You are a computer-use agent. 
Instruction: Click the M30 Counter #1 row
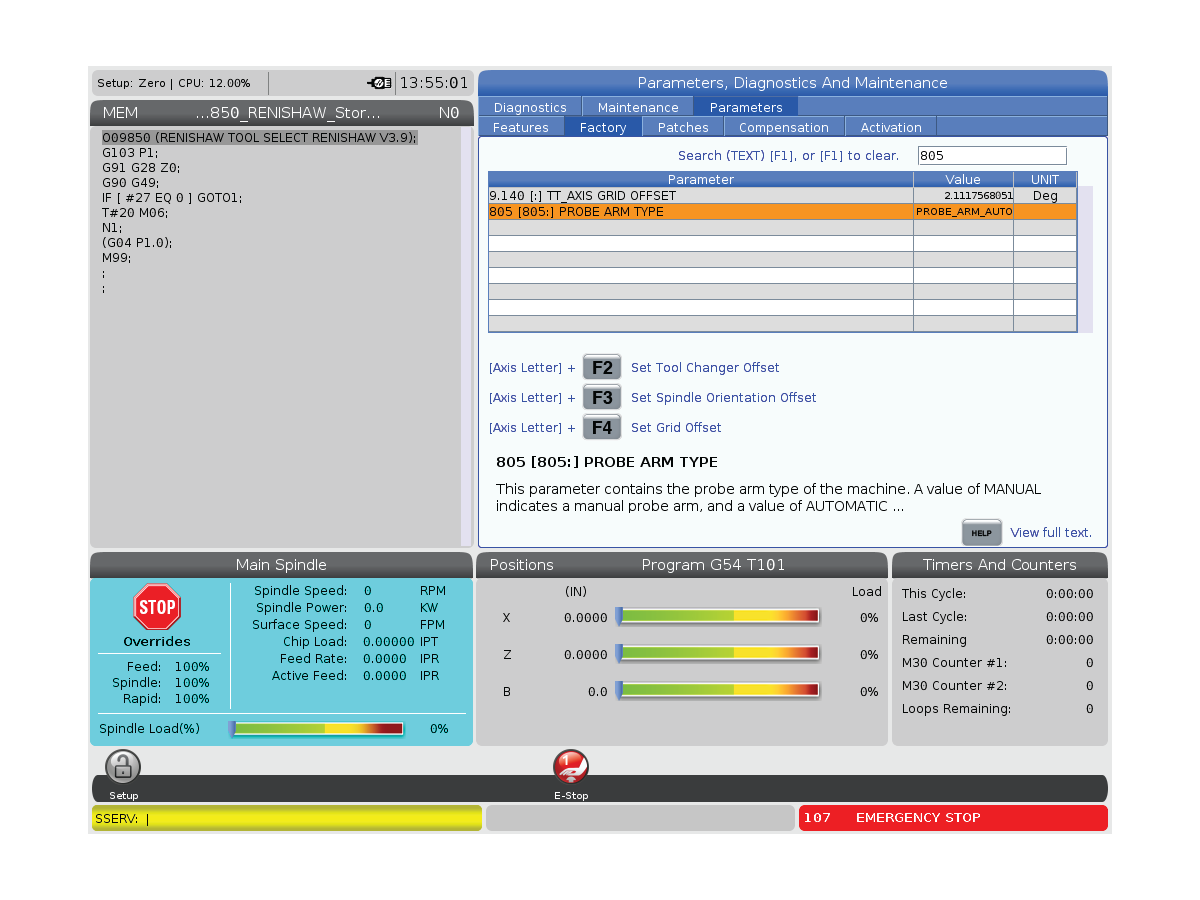(998, 663)
